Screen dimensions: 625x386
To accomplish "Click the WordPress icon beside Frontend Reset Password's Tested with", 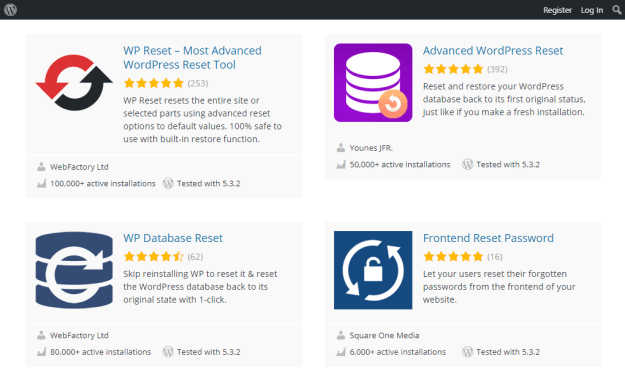I will 467,352.
